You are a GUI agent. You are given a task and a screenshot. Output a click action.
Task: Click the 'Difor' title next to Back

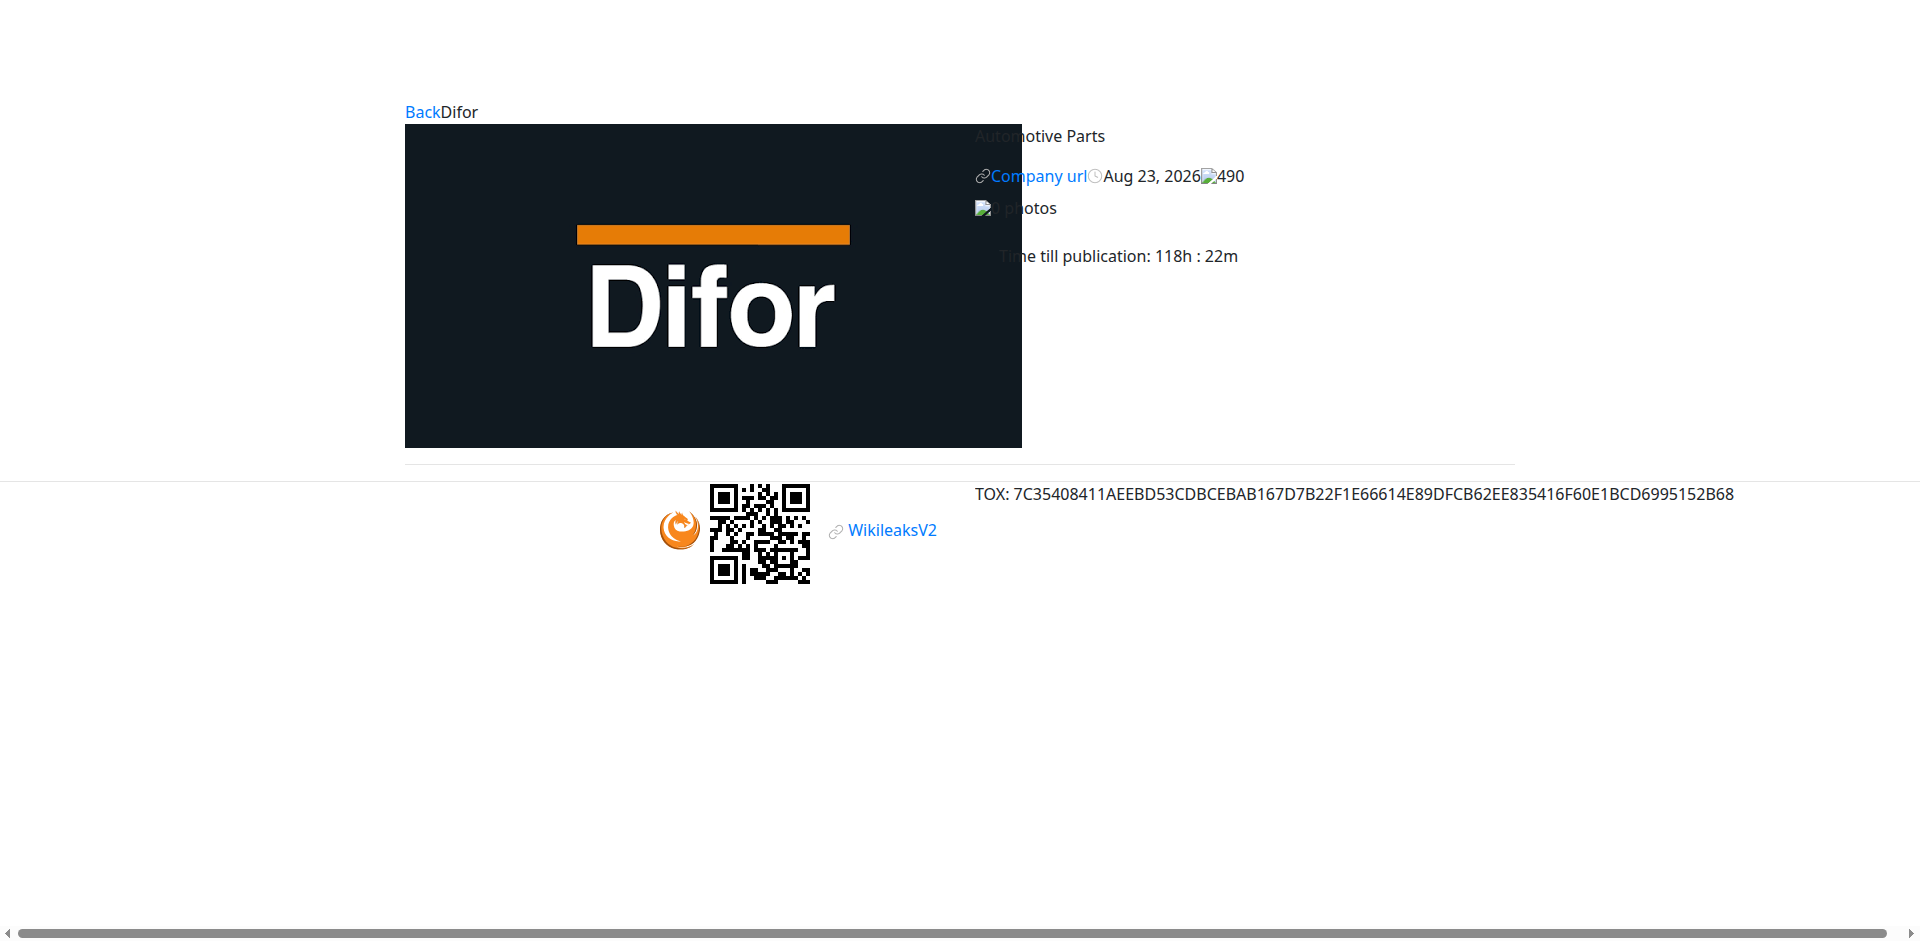(459, 112)
